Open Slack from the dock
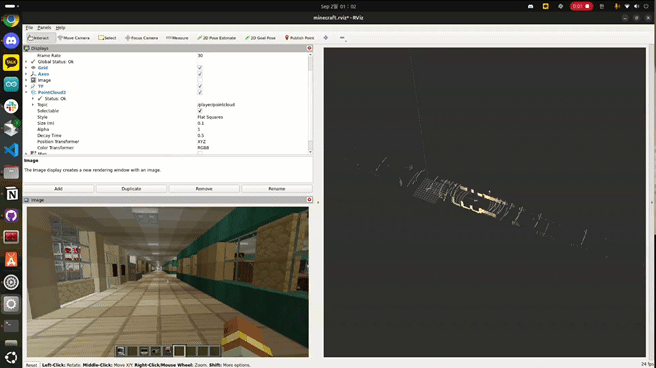Viewport: 656px width, 368px height. [x=11, y=106]
